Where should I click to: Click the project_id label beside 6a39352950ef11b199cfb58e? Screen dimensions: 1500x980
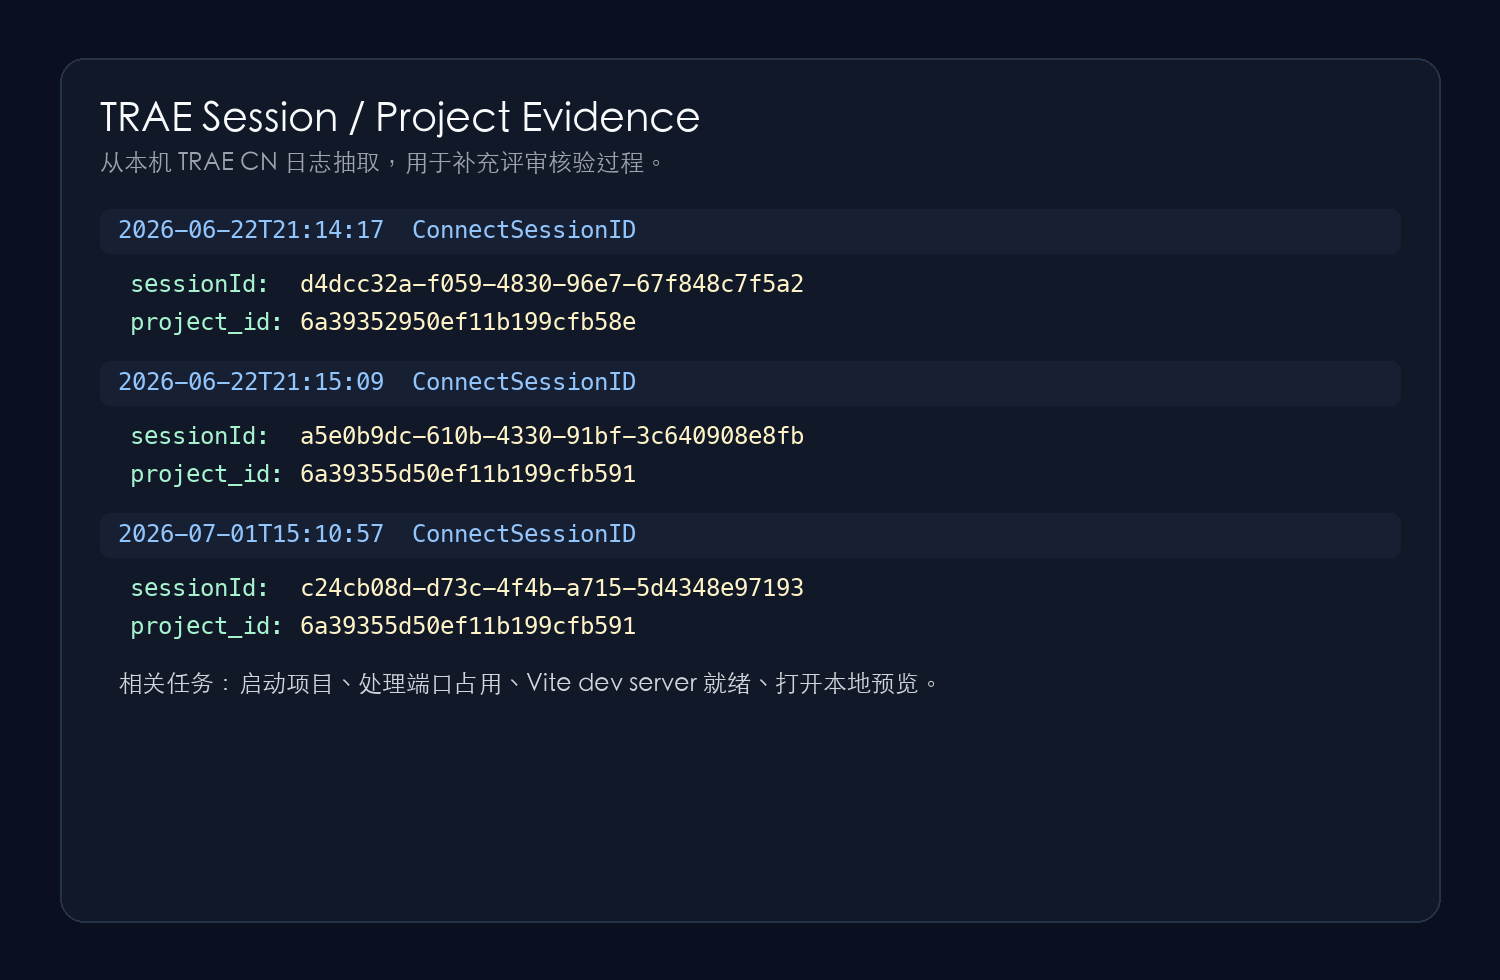[x=207, y=322]
